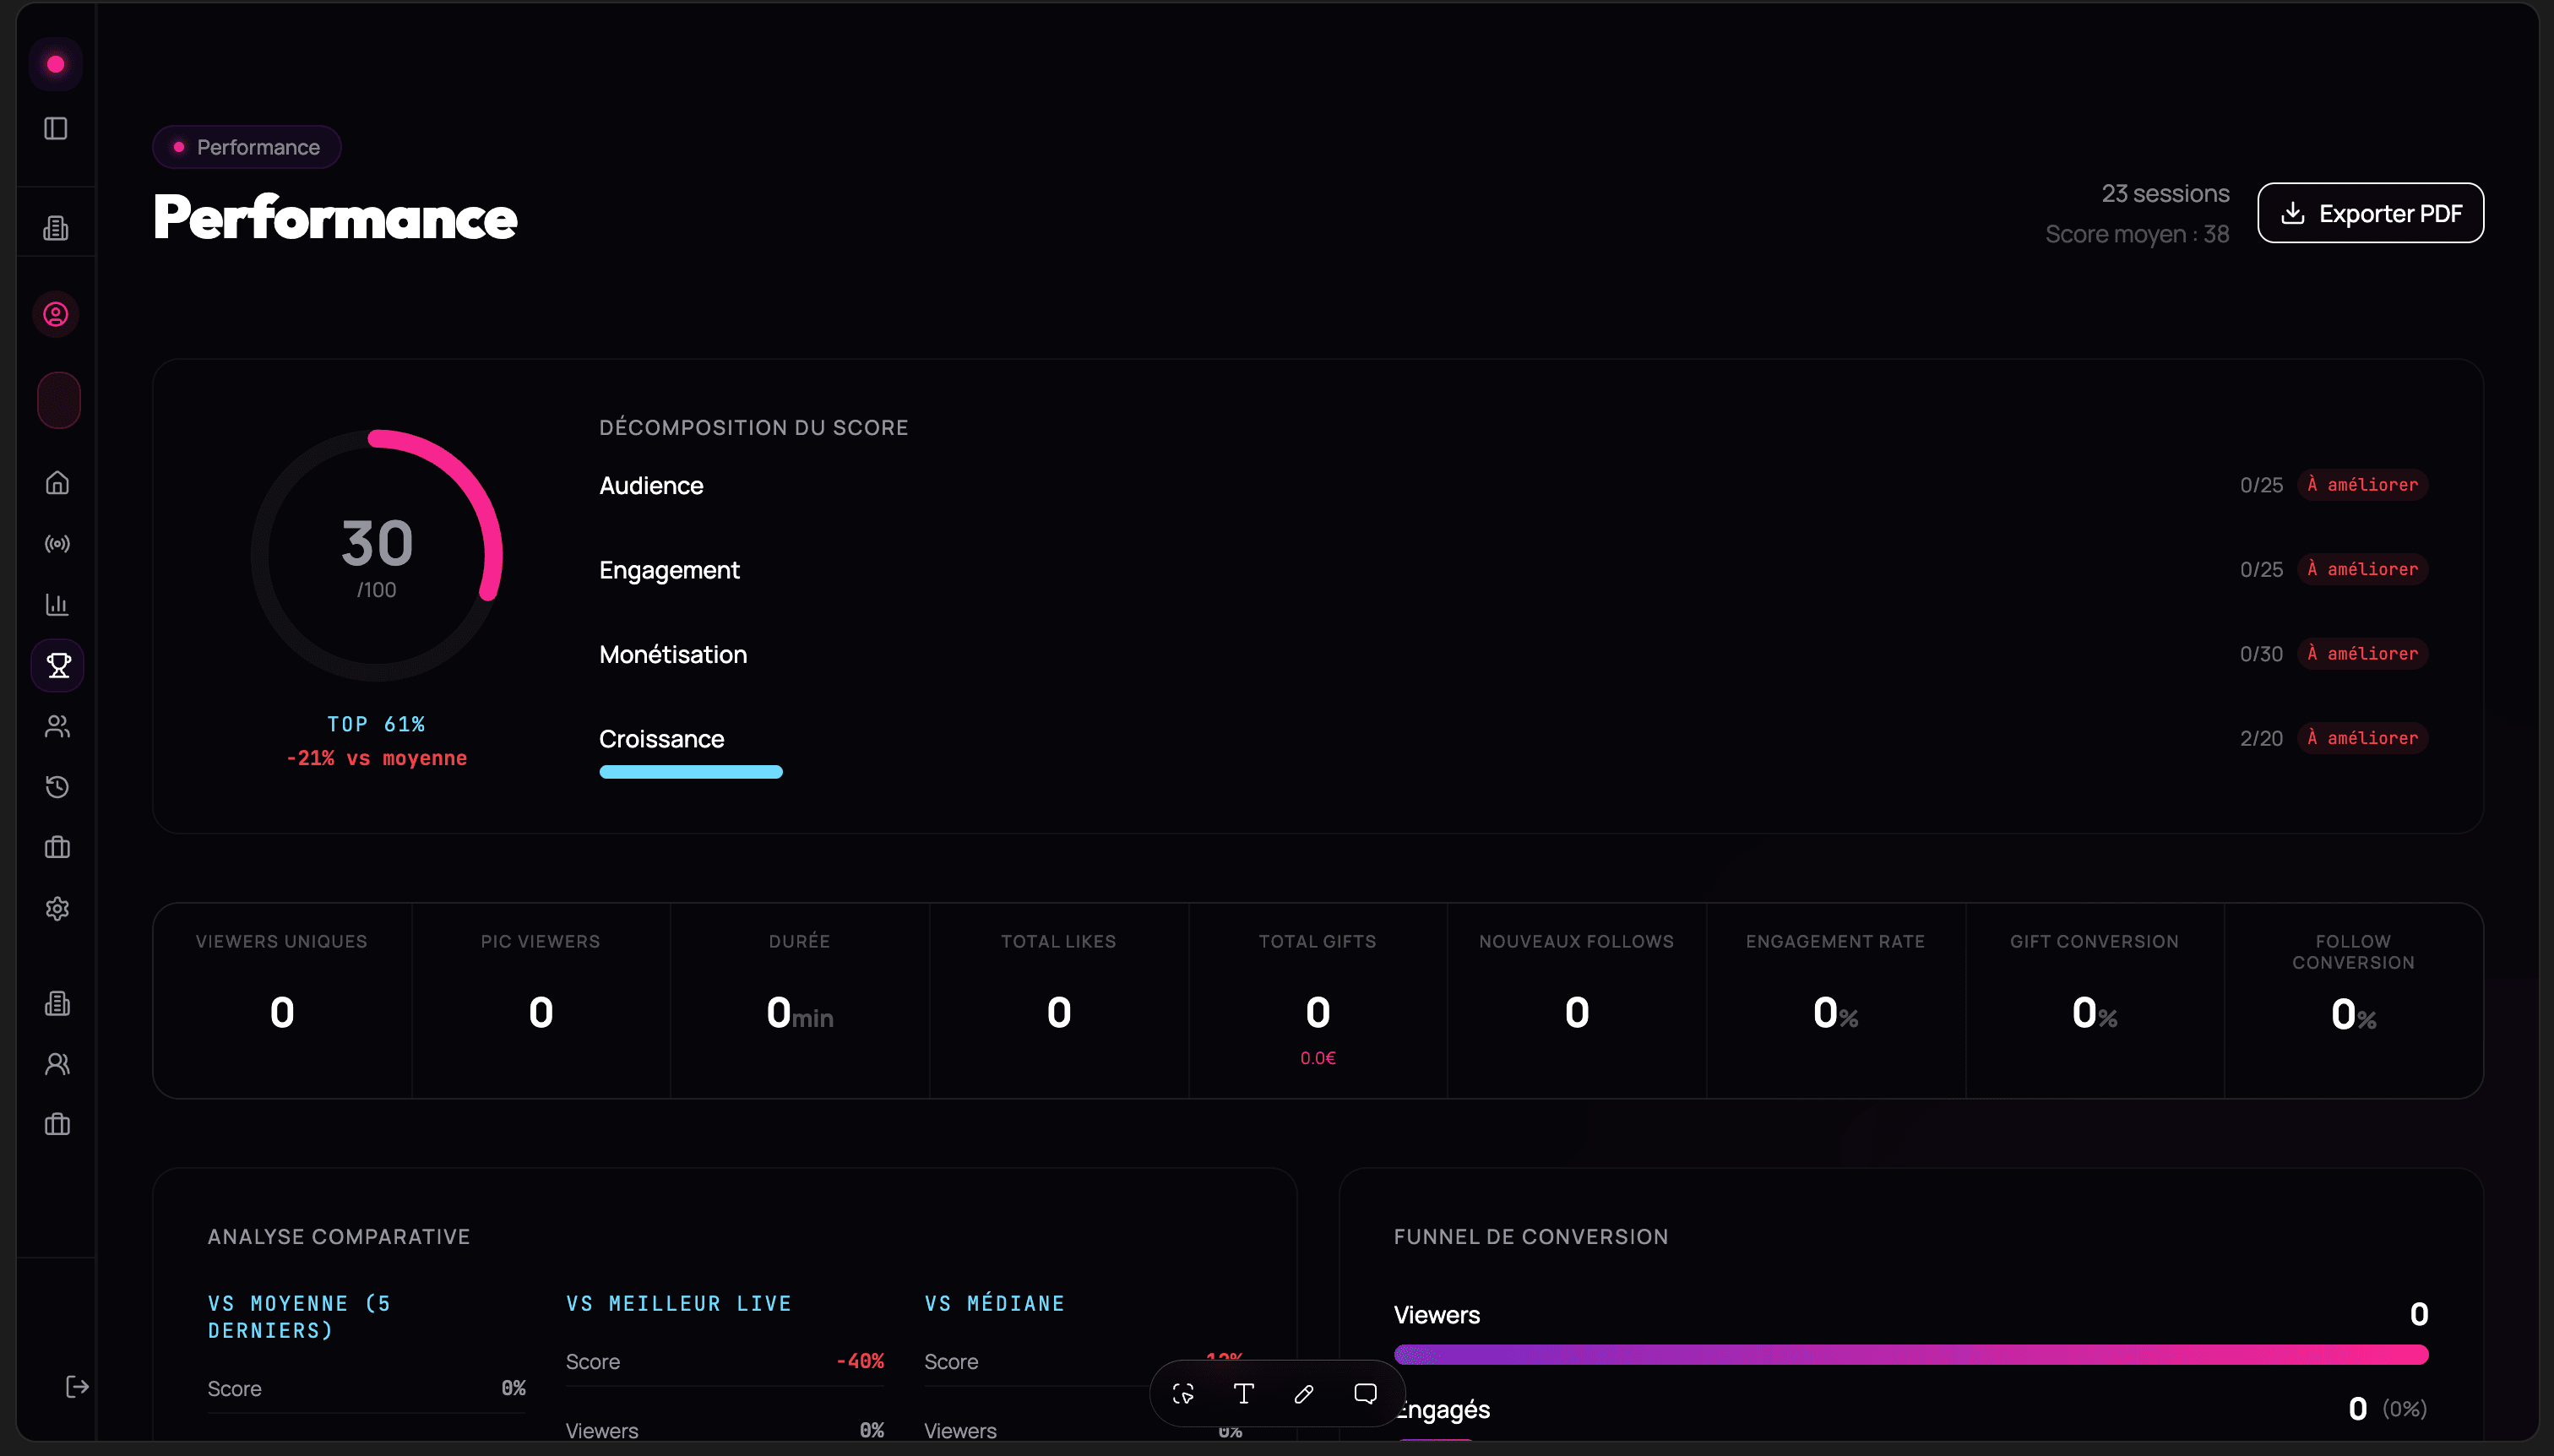Viewport: 2554px width, 1456px height.
Task: Click the FUNNEL DE CONVERSION section title
Action: [1531, 1237]
